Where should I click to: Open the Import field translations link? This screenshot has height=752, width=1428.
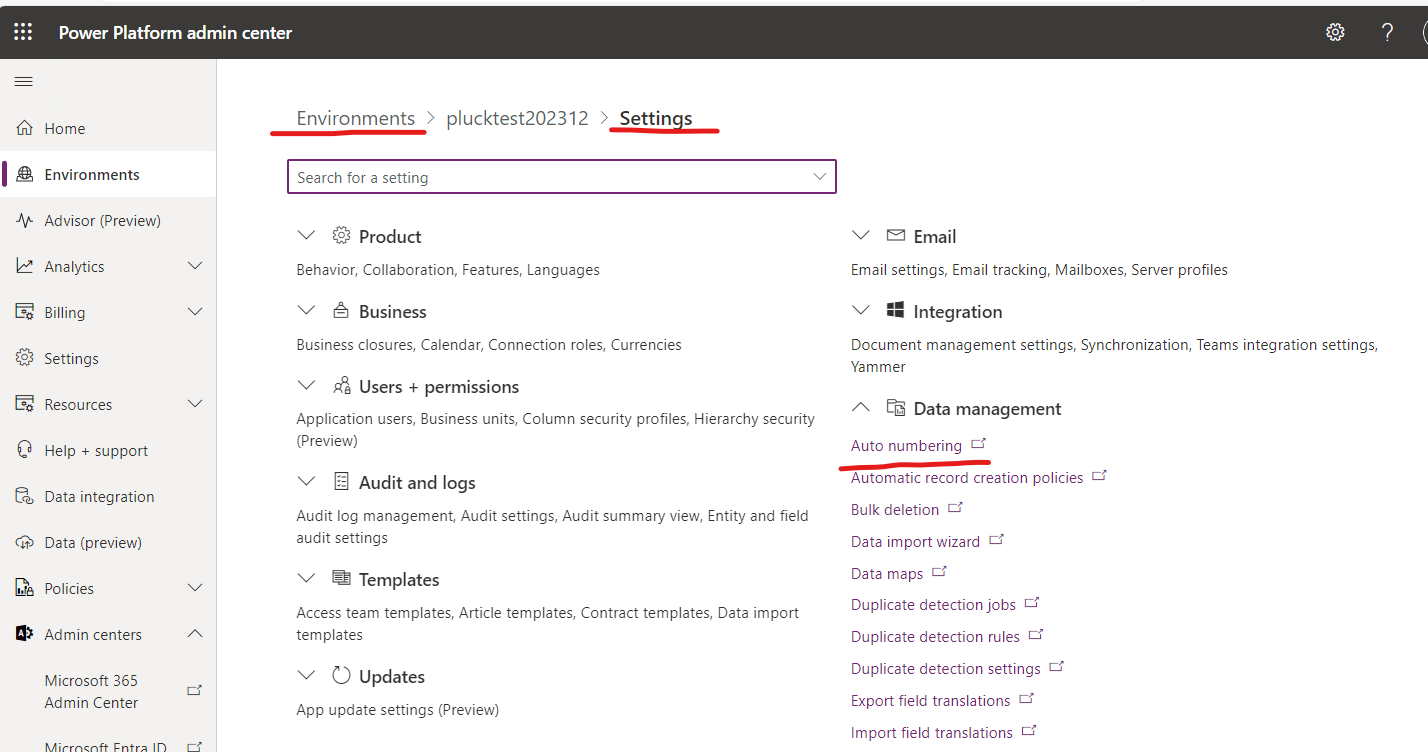pos(932,732)
